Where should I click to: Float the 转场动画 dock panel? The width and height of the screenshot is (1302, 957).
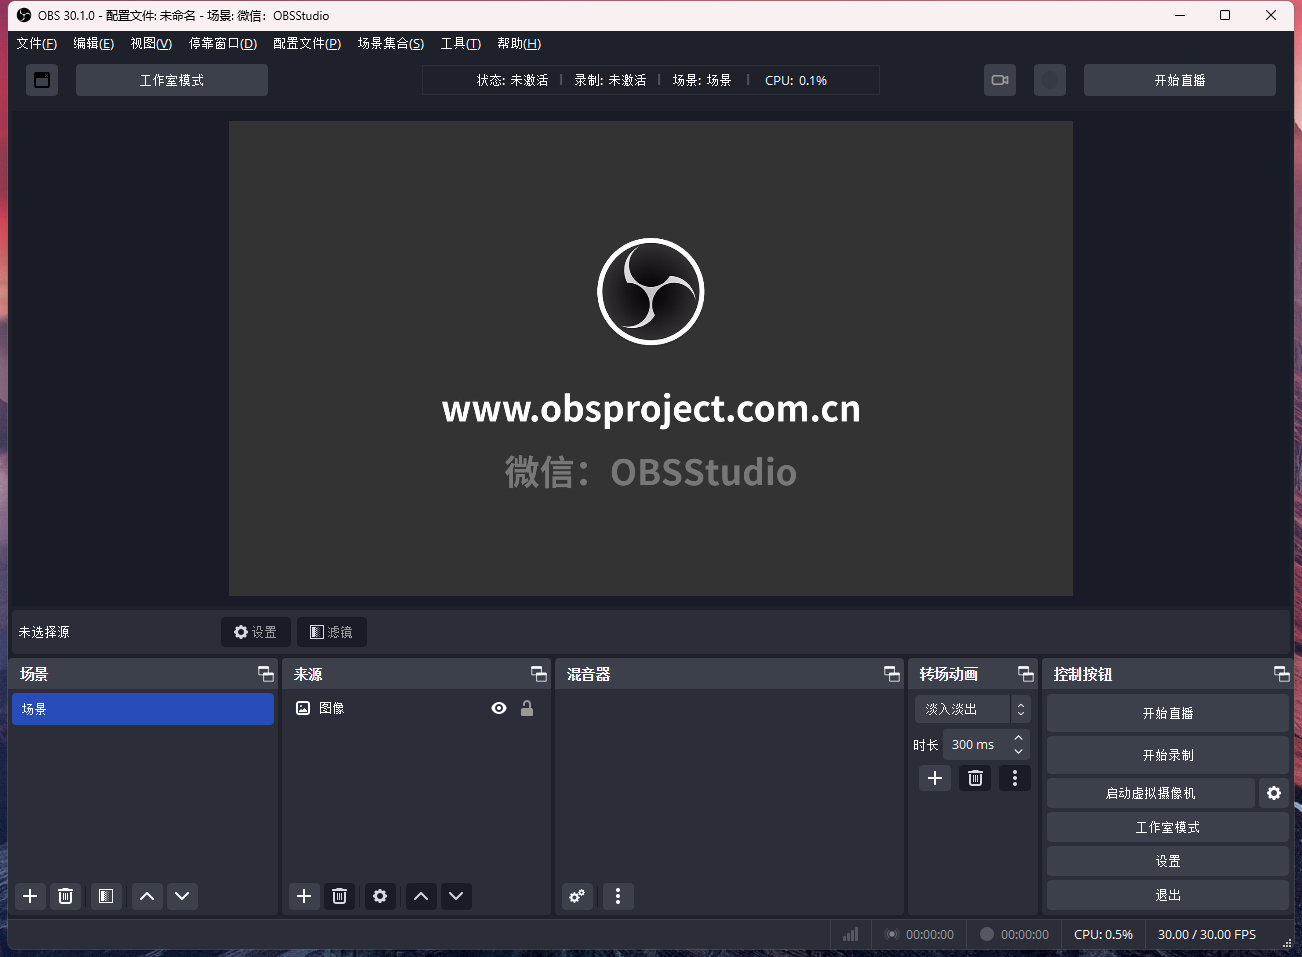(1026, 674)
